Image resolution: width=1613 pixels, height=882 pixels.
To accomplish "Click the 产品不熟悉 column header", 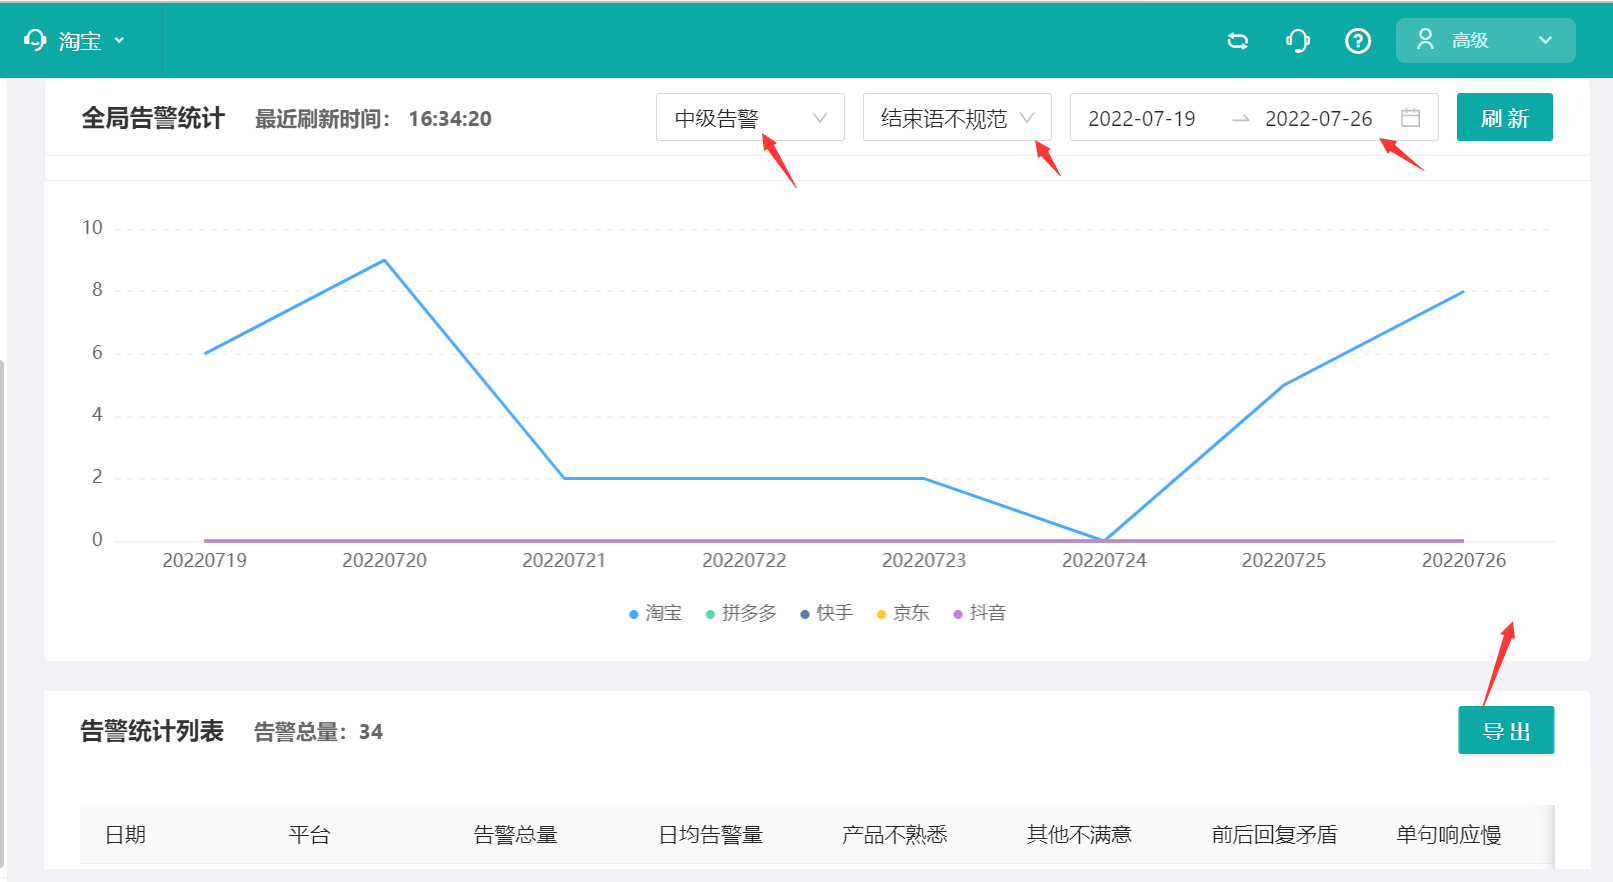I will pyautogui.click(x=894, y=834).
